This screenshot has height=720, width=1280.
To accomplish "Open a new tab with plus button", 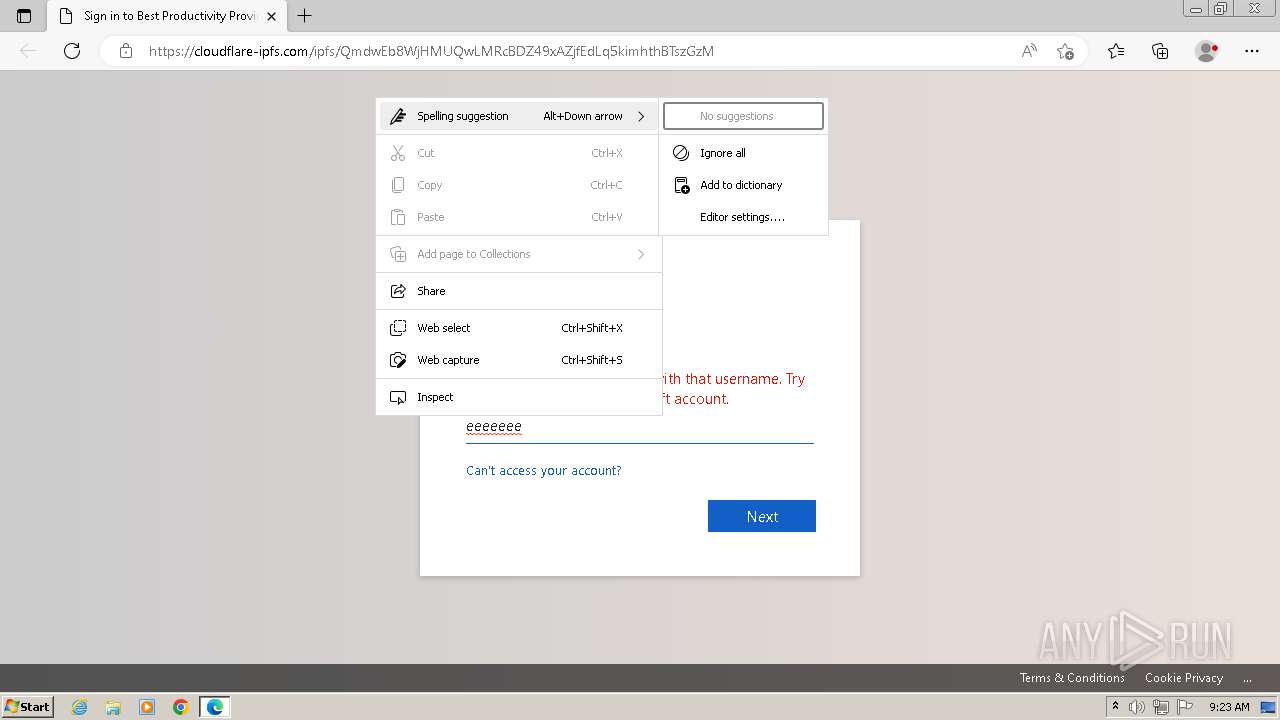I will click(x=305, y=16).
